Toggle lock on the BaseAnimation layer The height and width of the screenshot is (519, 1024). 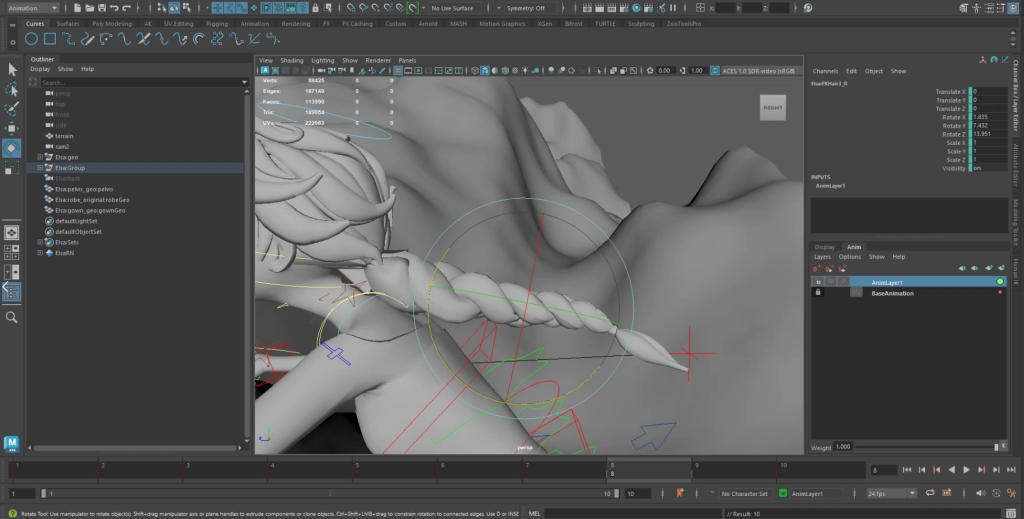point(818,292)
